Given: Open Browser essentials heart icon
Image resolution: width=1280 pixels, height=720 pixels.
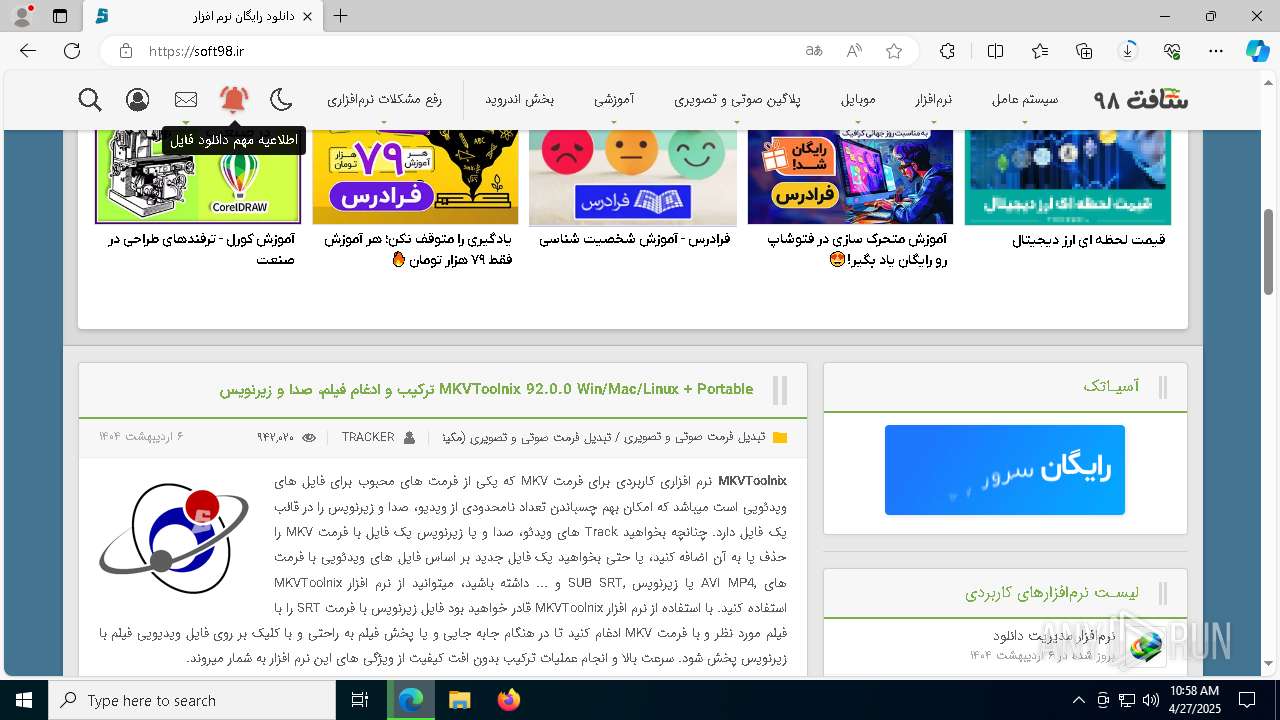Looking at the screenshot, I should (1172, 51).
